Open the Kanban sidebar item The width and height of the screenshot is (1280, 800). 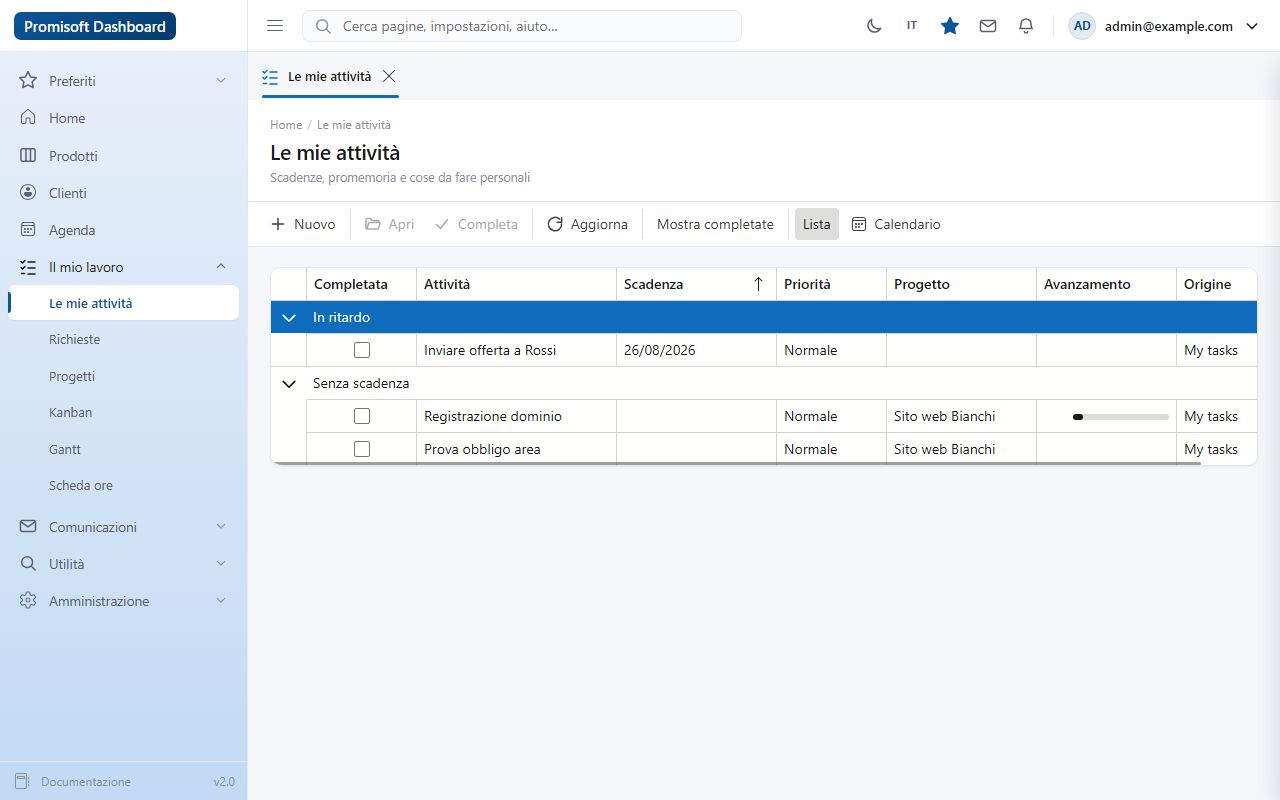tap(70, 412)
